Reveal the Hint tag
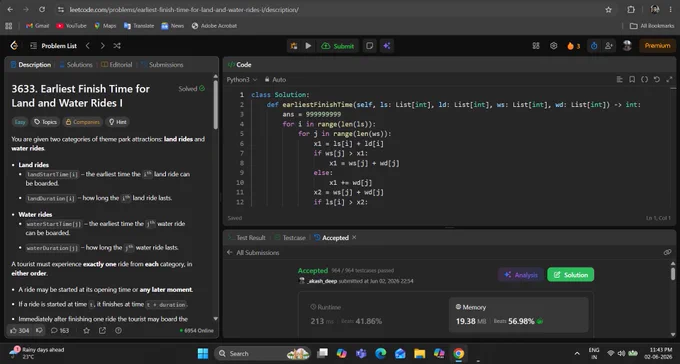The width and height of the screenshot is (680, 364). coord(118,122)
